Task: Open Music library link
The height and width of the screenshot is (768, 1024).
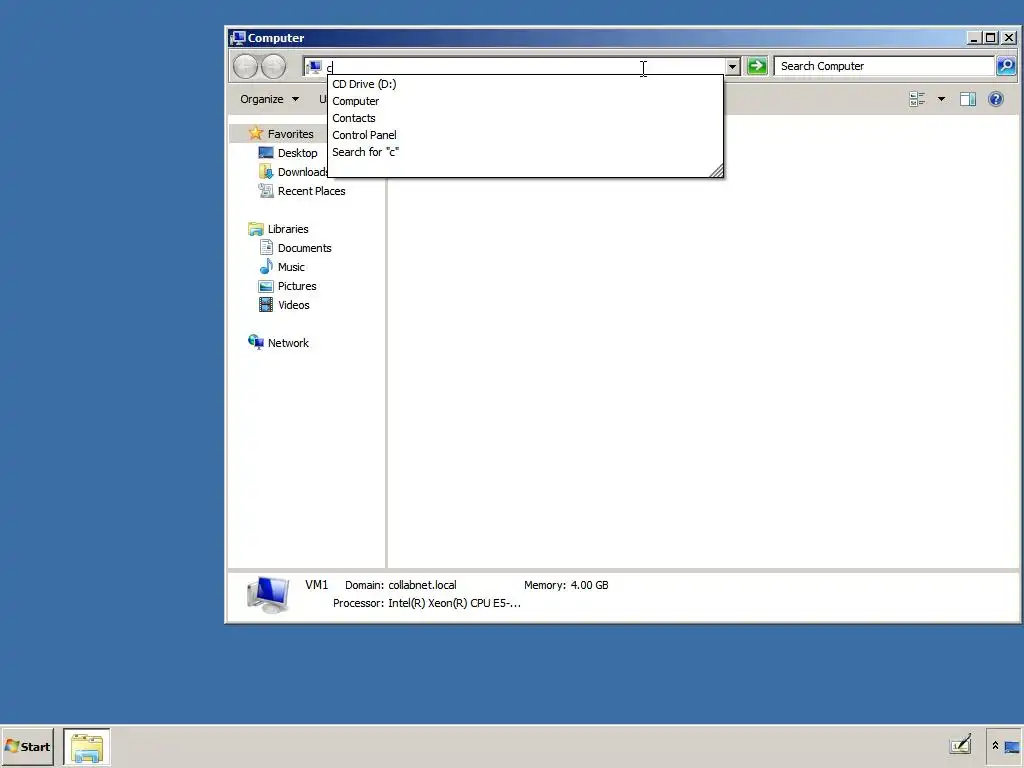Action: click(291, 266)
